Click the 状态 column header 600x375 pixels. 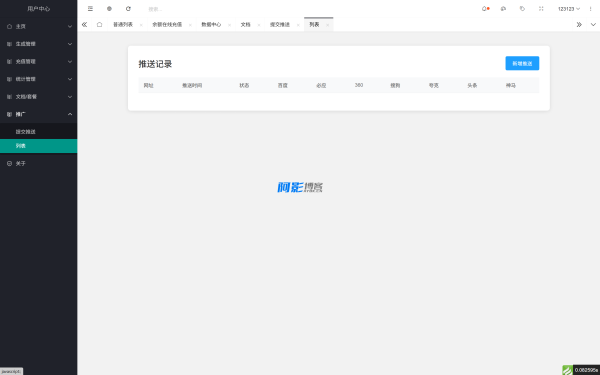[x=244, y=85]
